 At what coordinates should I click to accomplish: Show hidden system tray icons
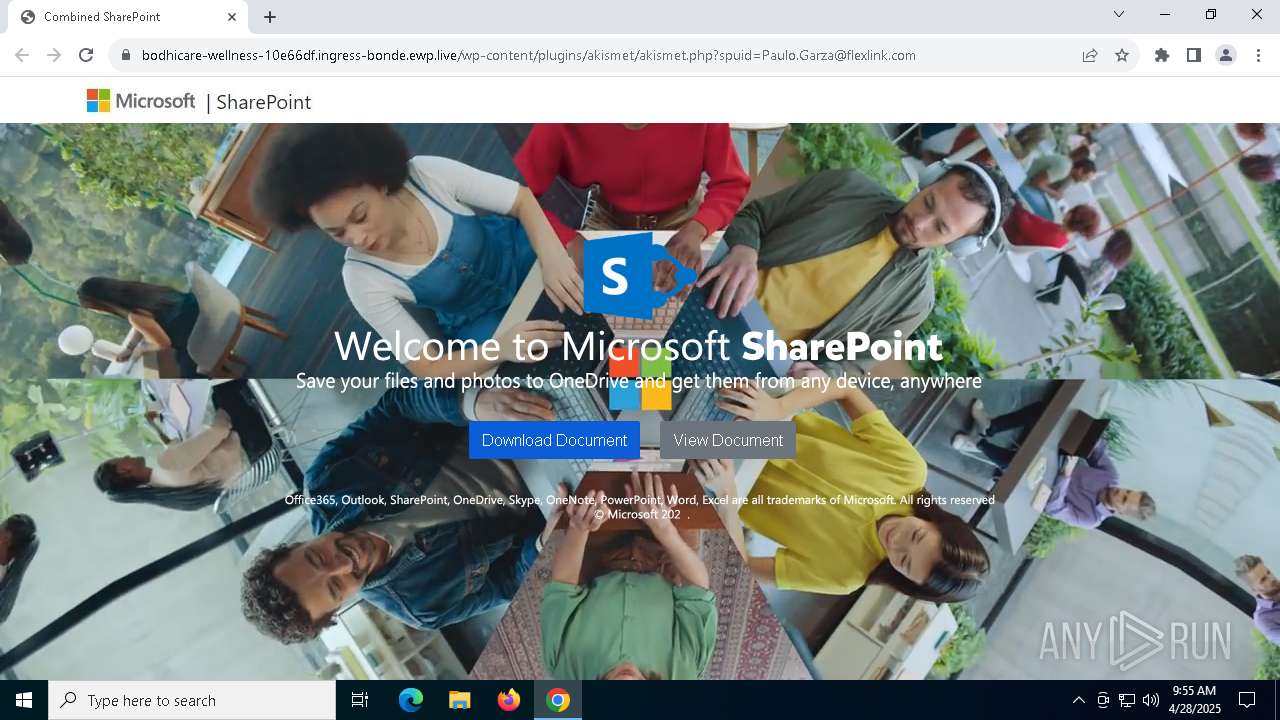pyautogui.click(x=1078, y=700)
